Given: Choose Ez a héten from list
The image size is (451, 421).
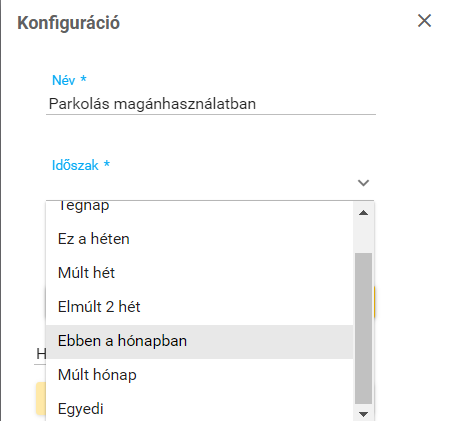Looking at the screenshot, I should pyautogui.click(x=199, y=239).
